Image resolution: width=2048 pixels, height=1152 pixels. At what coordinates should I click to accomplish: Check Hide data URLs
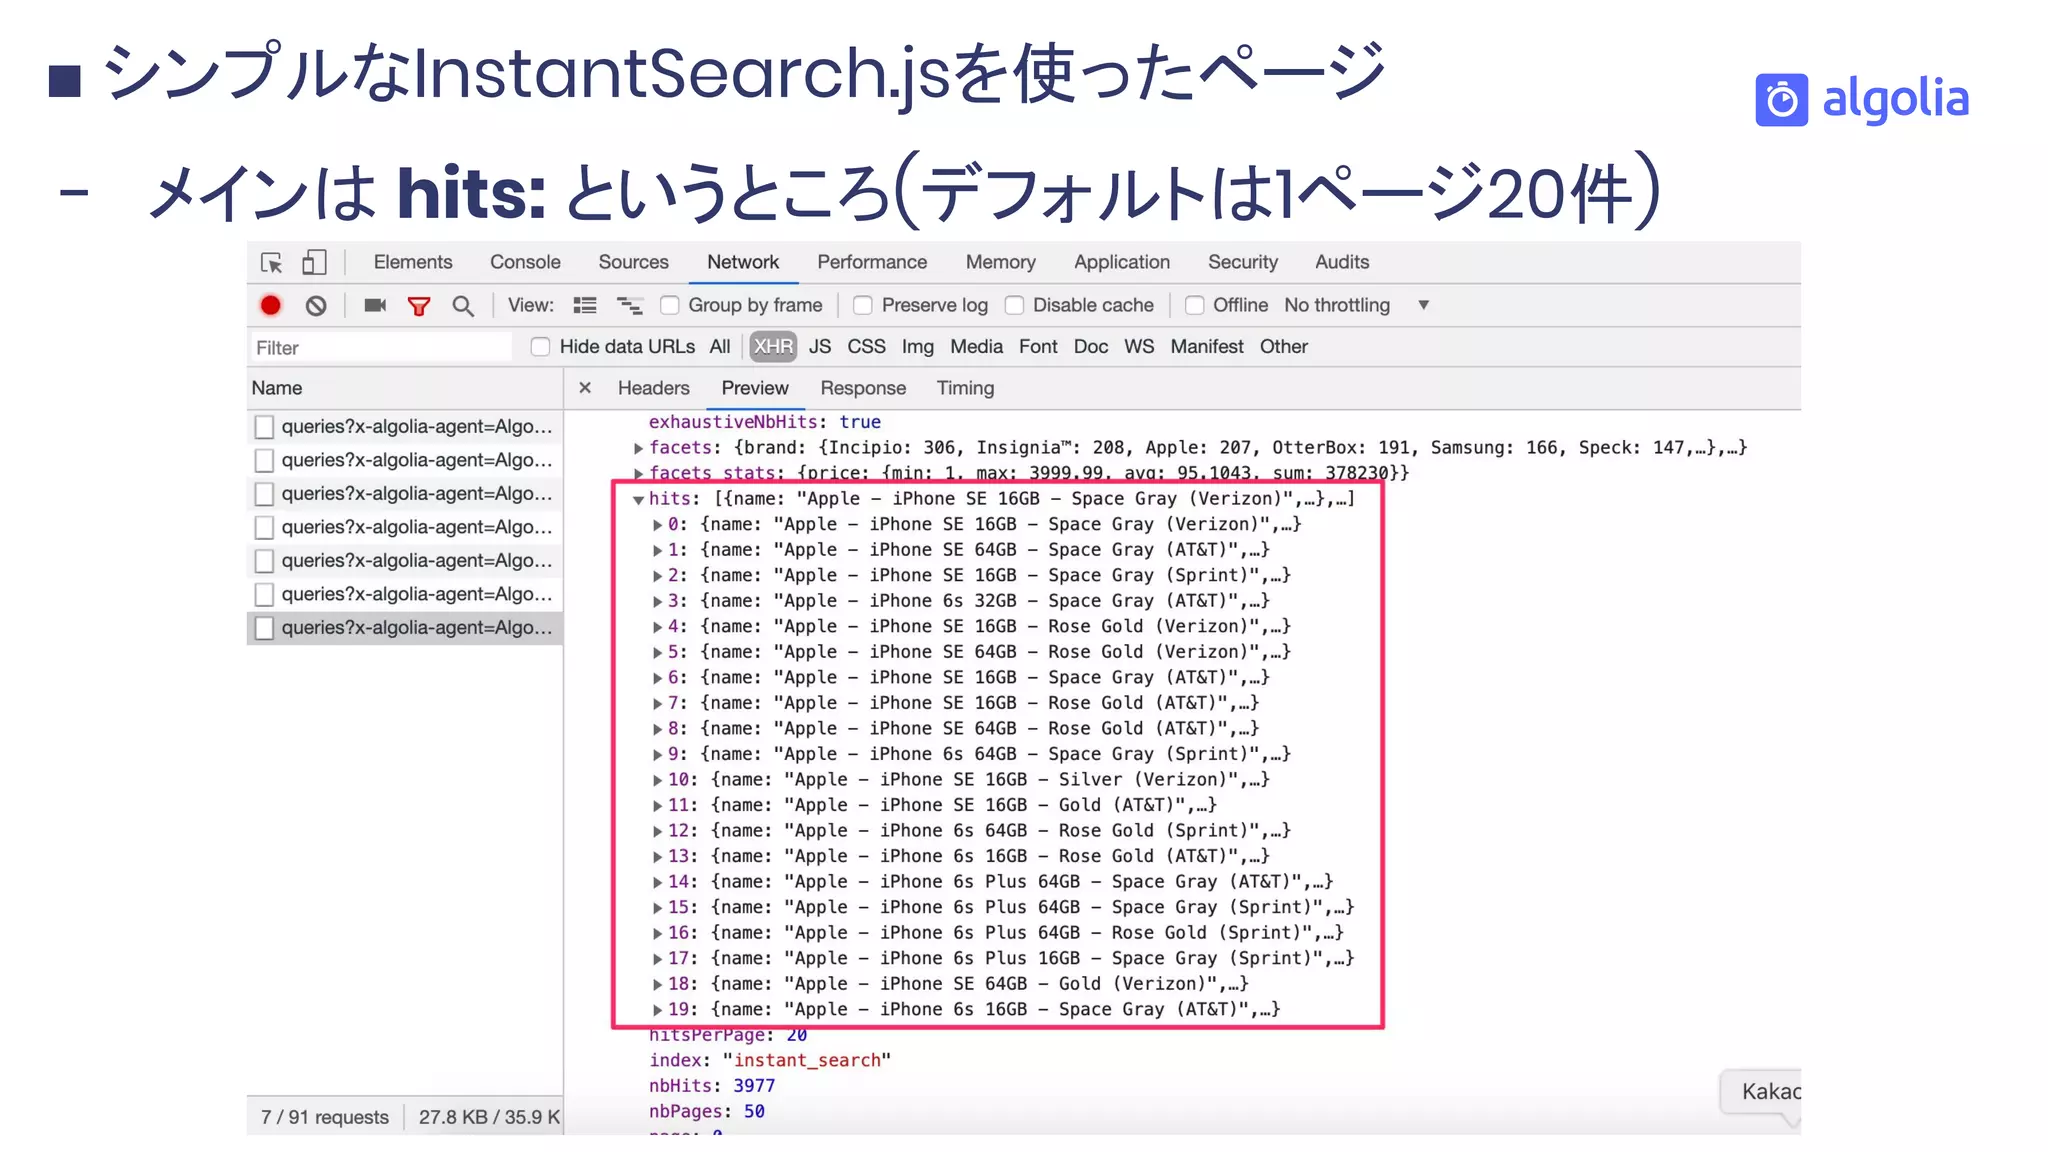tap(540, 347)
